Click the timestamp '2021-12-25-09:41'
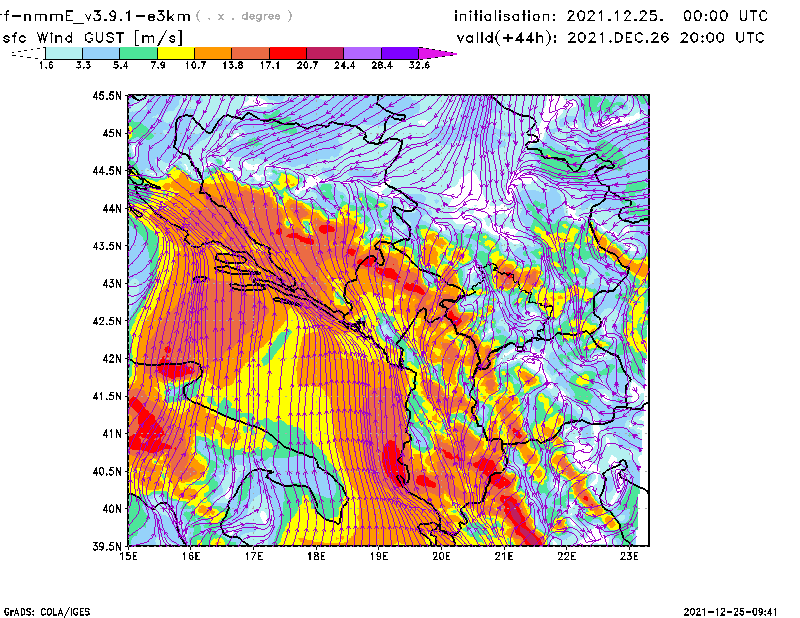This screenshot has width=800, height=618. click(730, 612)
